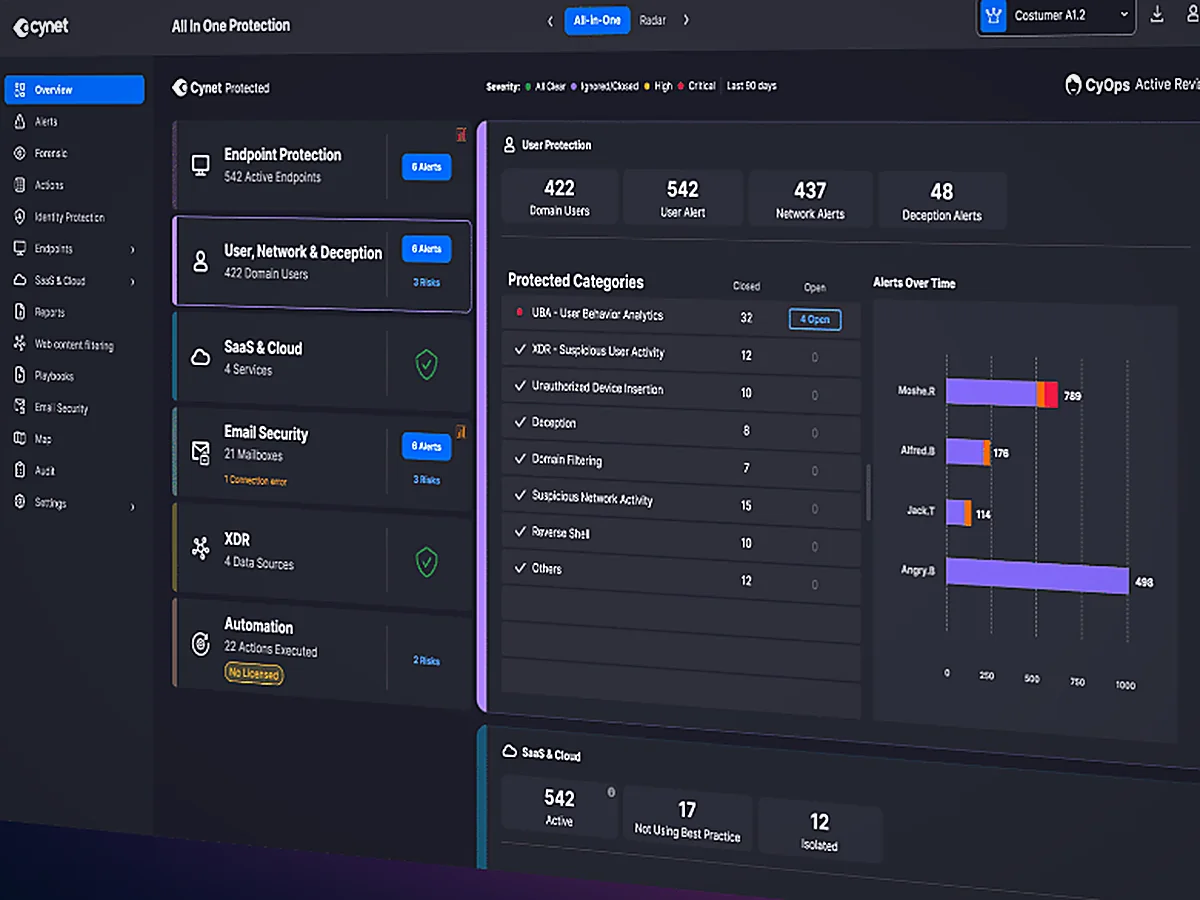Viewport: 1200px width, 900px height.
Task: Click the 437 Network Alerts tile
Action: pos(810,199)
